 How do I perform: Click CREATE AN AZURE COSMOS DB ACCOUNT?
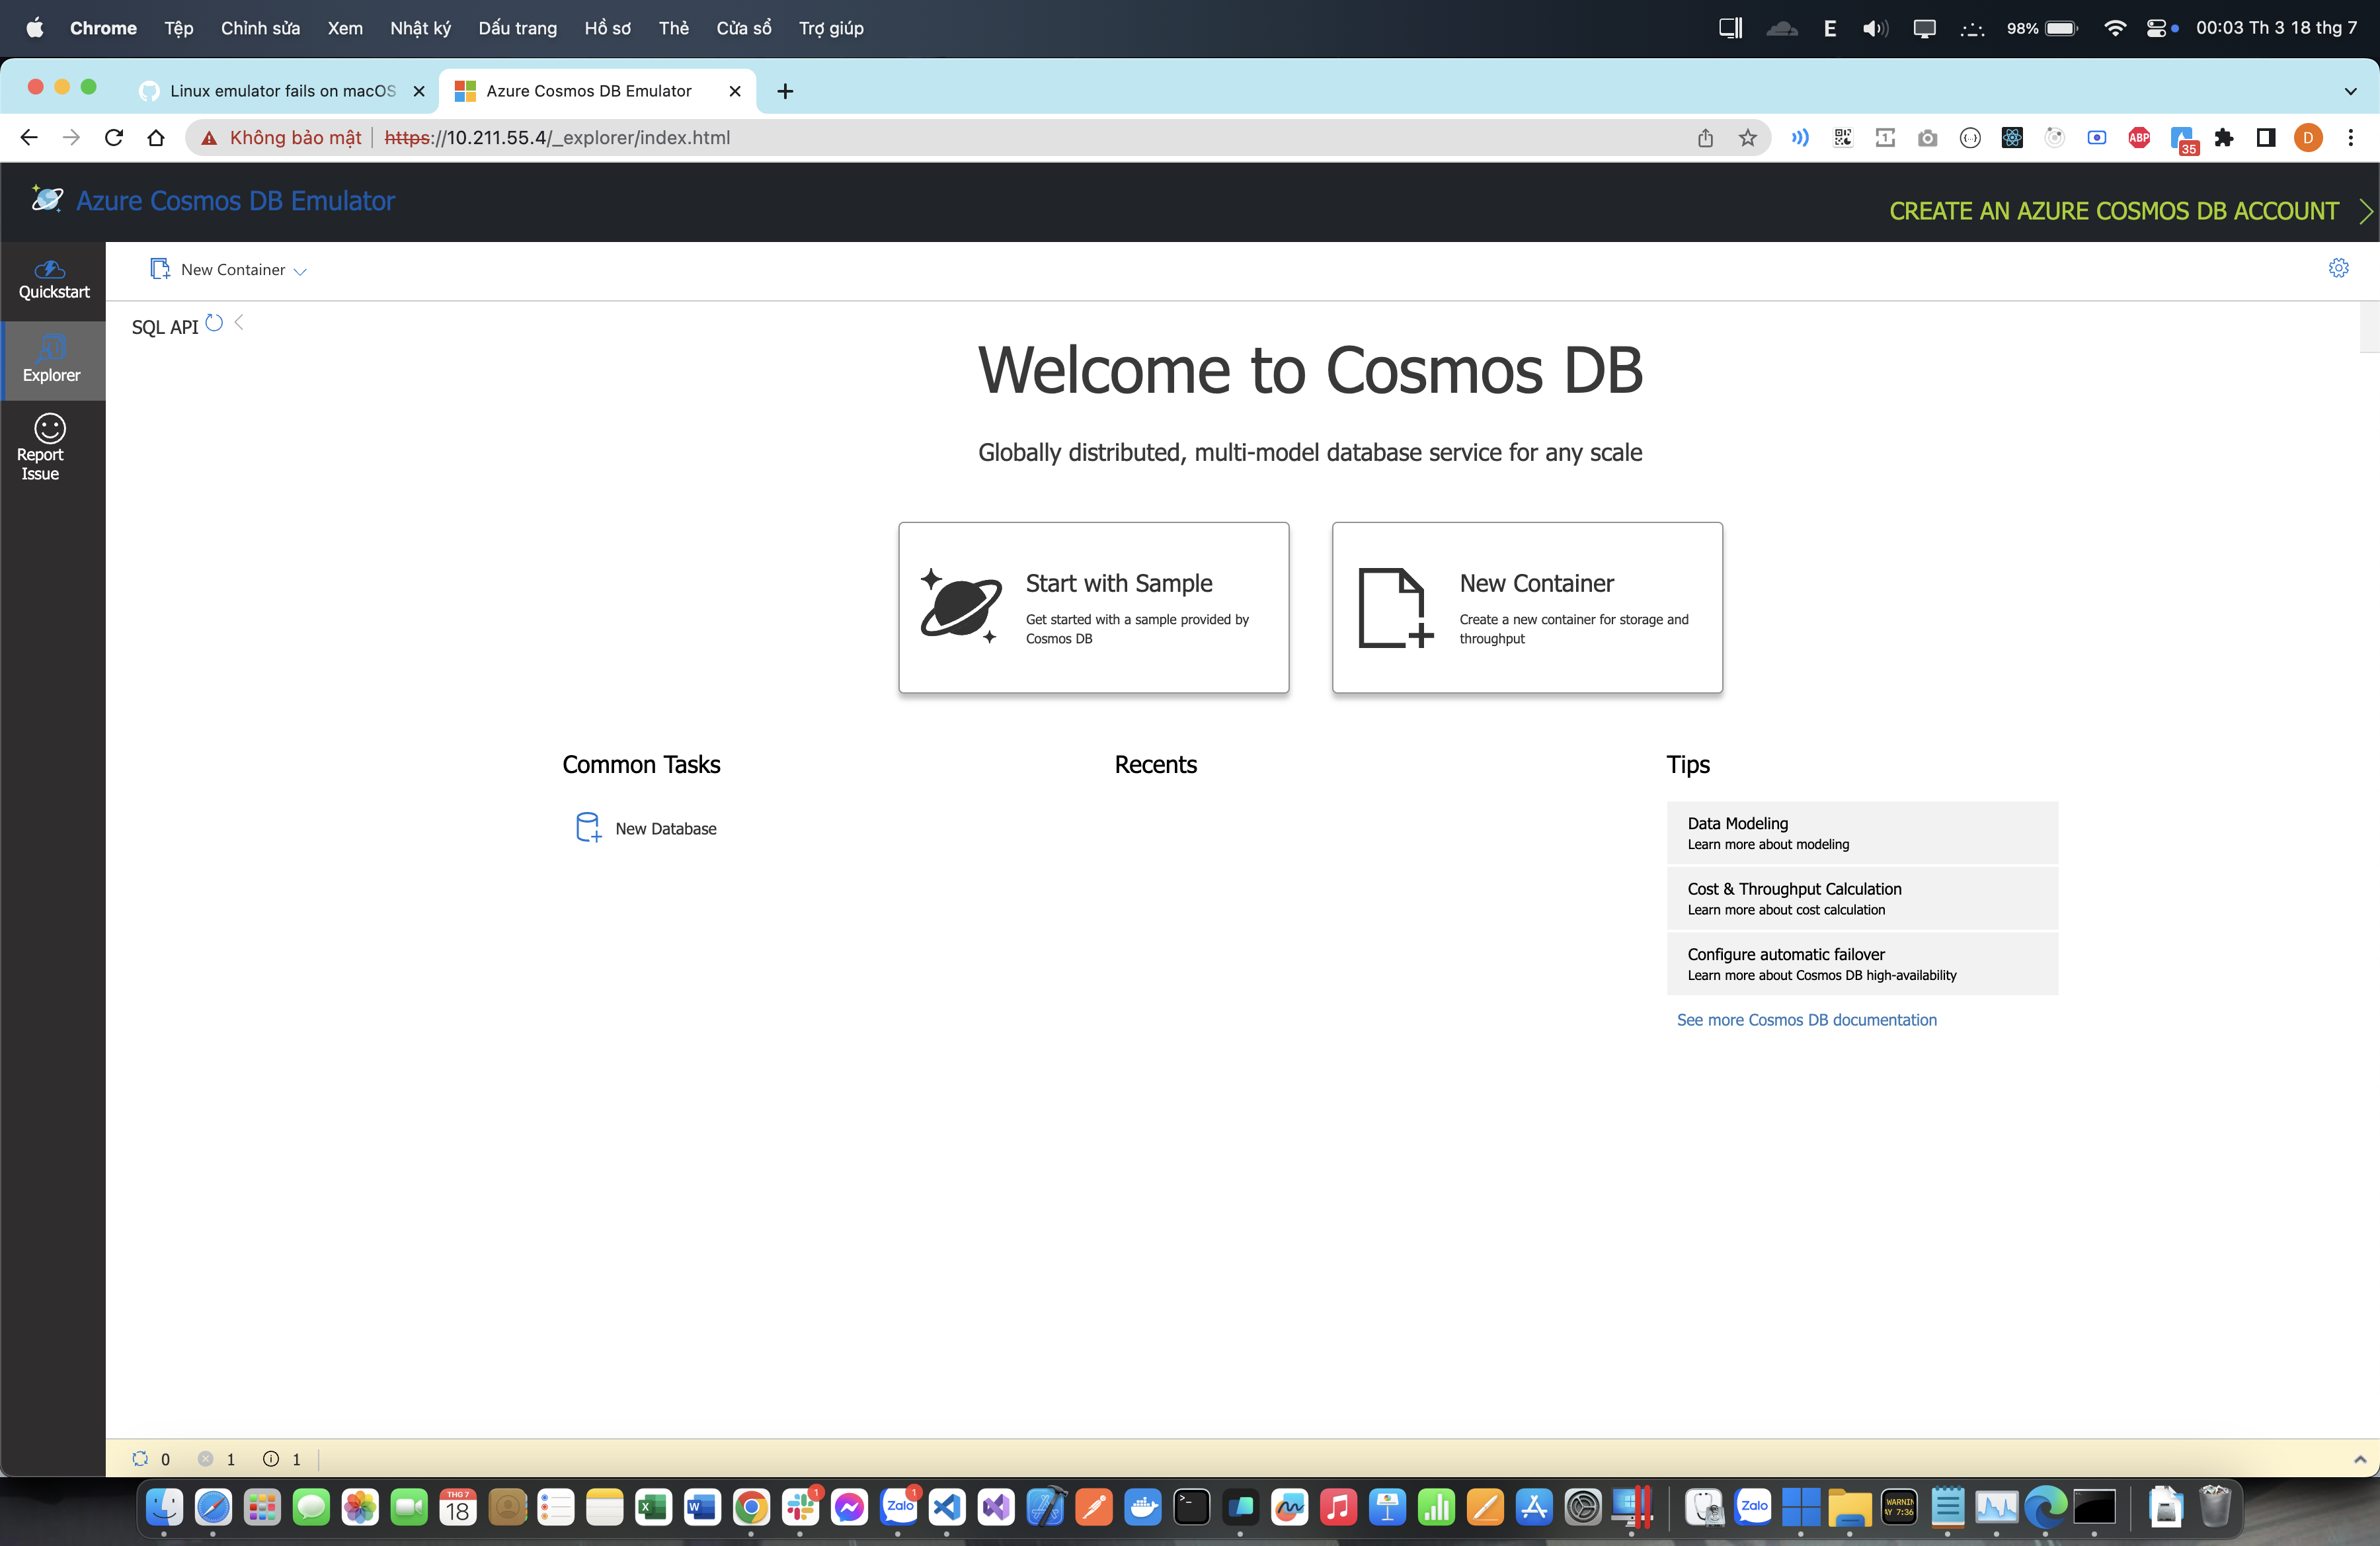[x=2115, y=211]
